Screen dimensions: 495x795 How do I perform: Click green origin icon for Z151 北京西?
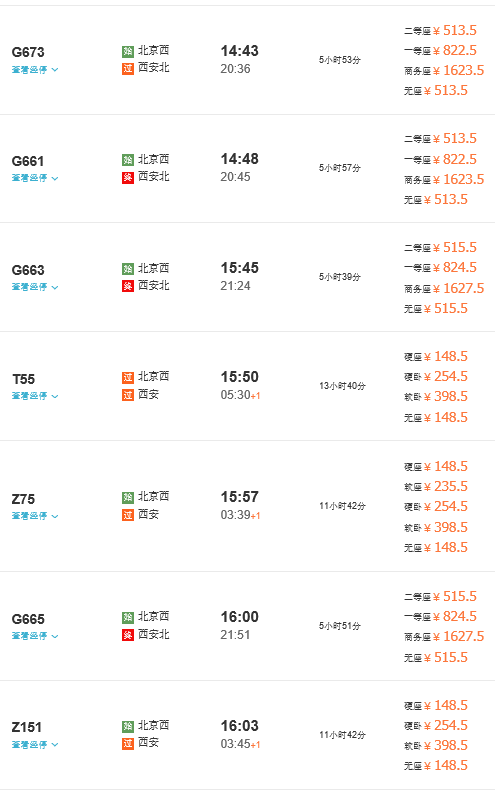click(128, 726)
